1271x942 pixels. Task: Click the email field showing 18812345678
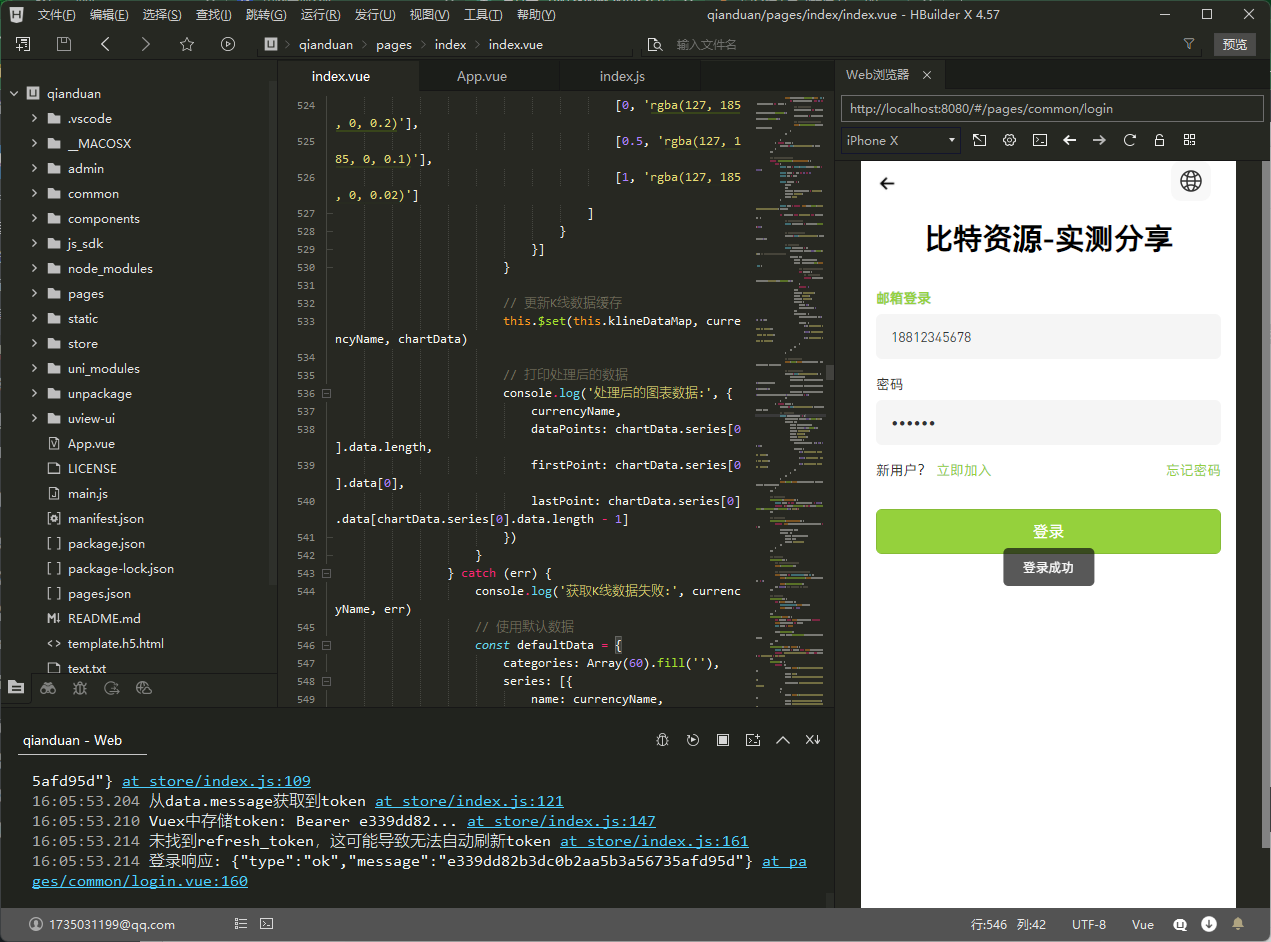pyautogui.click(x=1048, y=337)
